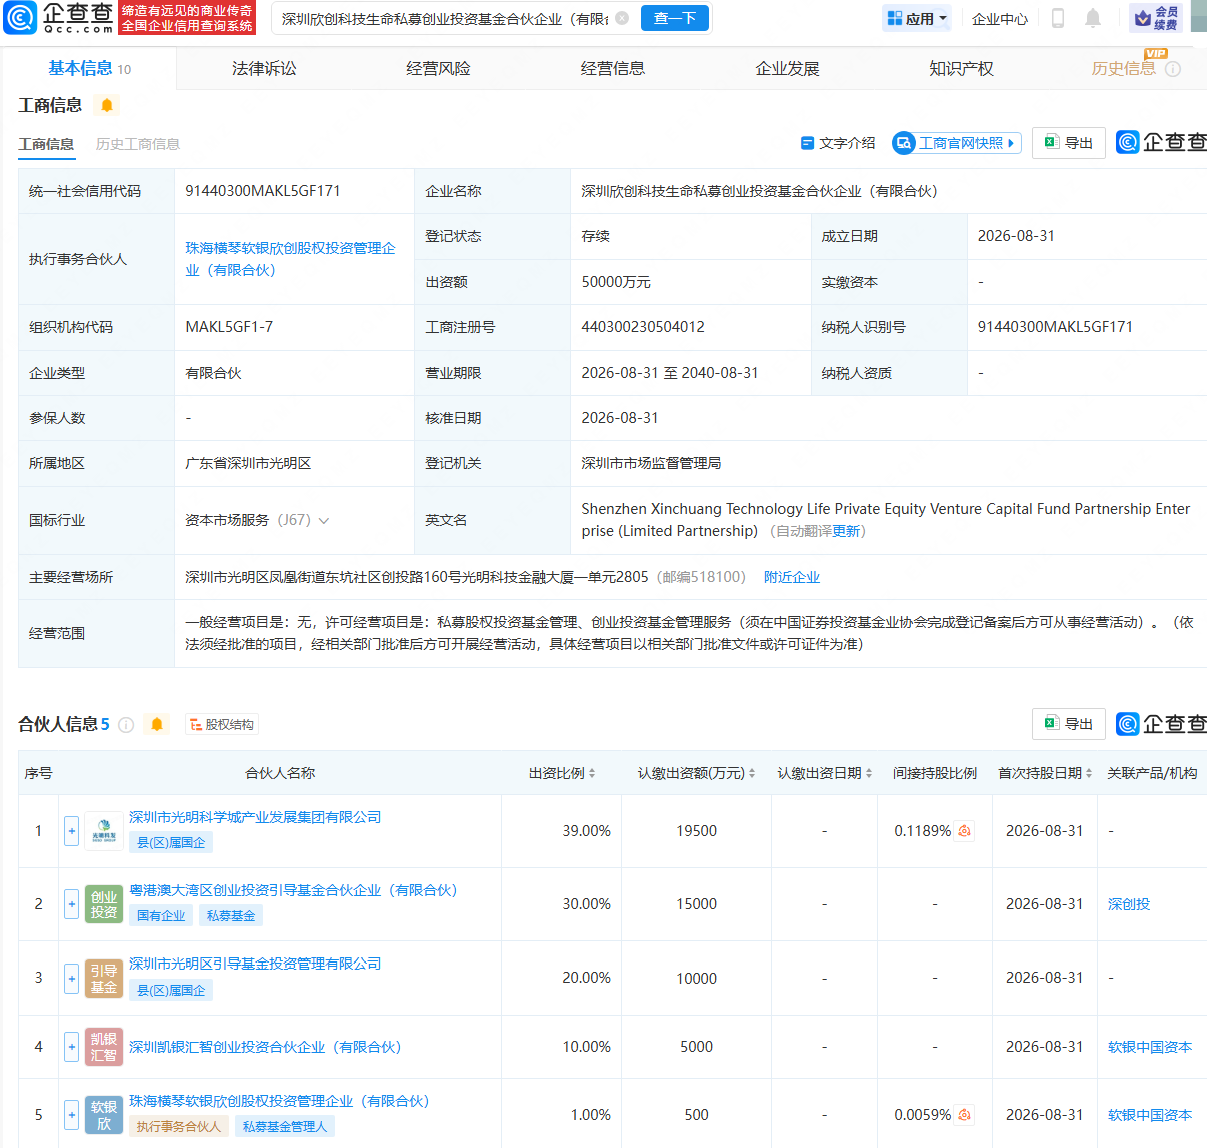1207x1148 pixels.
Task: Click 软银中国资本 link in row 4
Action: tap(1150, 1047)
